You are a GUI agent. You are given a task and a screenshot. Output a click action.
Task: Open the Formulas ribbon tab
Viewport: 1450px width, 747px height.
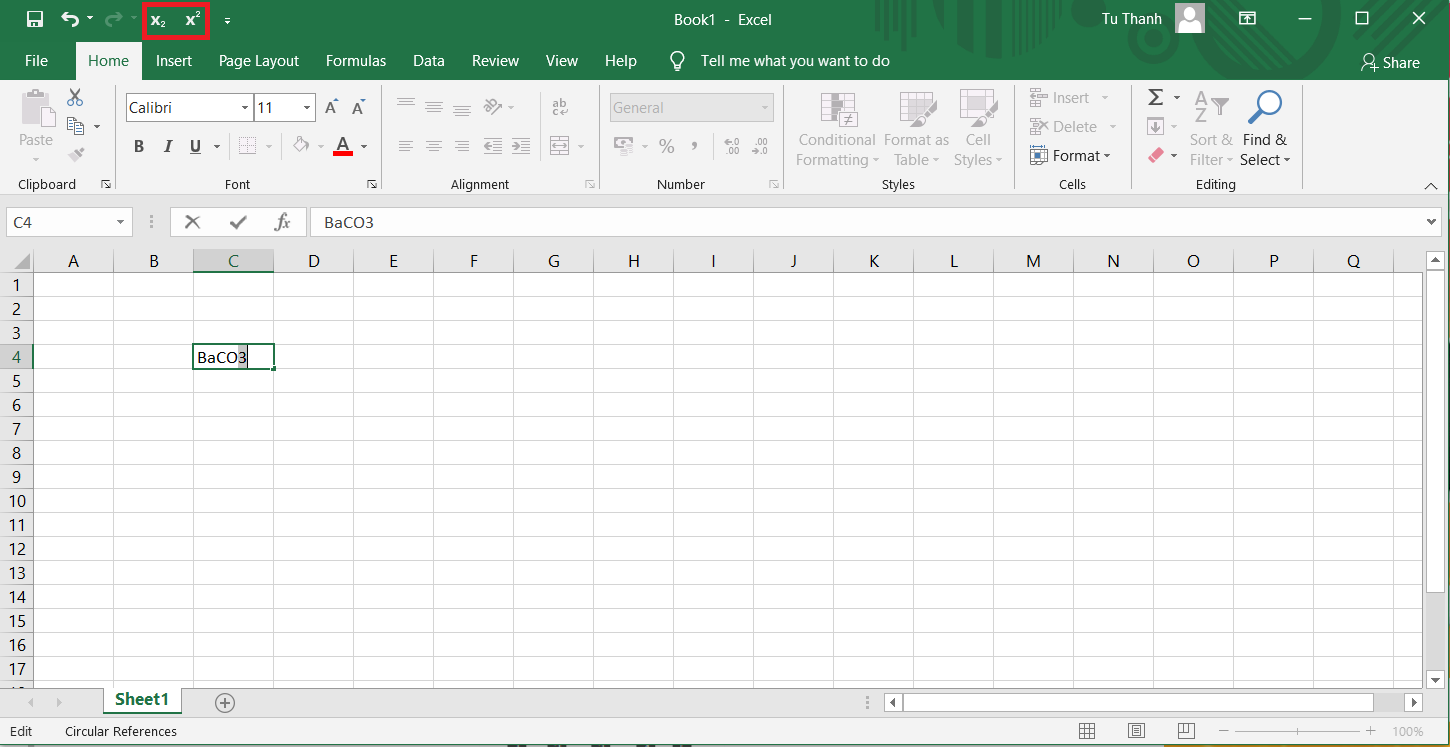point(355,61)
